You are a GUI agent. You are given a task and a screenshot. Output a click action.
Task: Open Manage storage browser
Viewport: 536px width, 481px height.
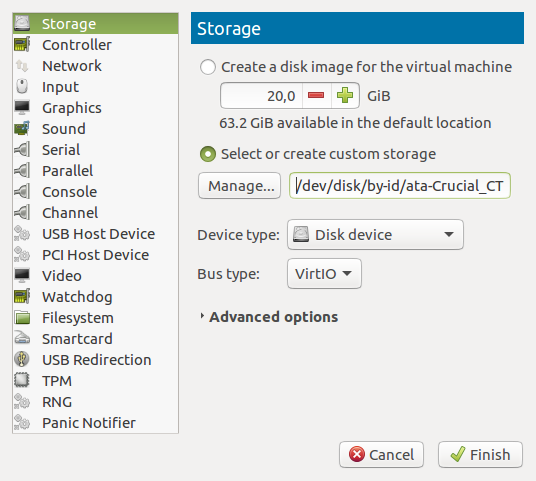239,186
